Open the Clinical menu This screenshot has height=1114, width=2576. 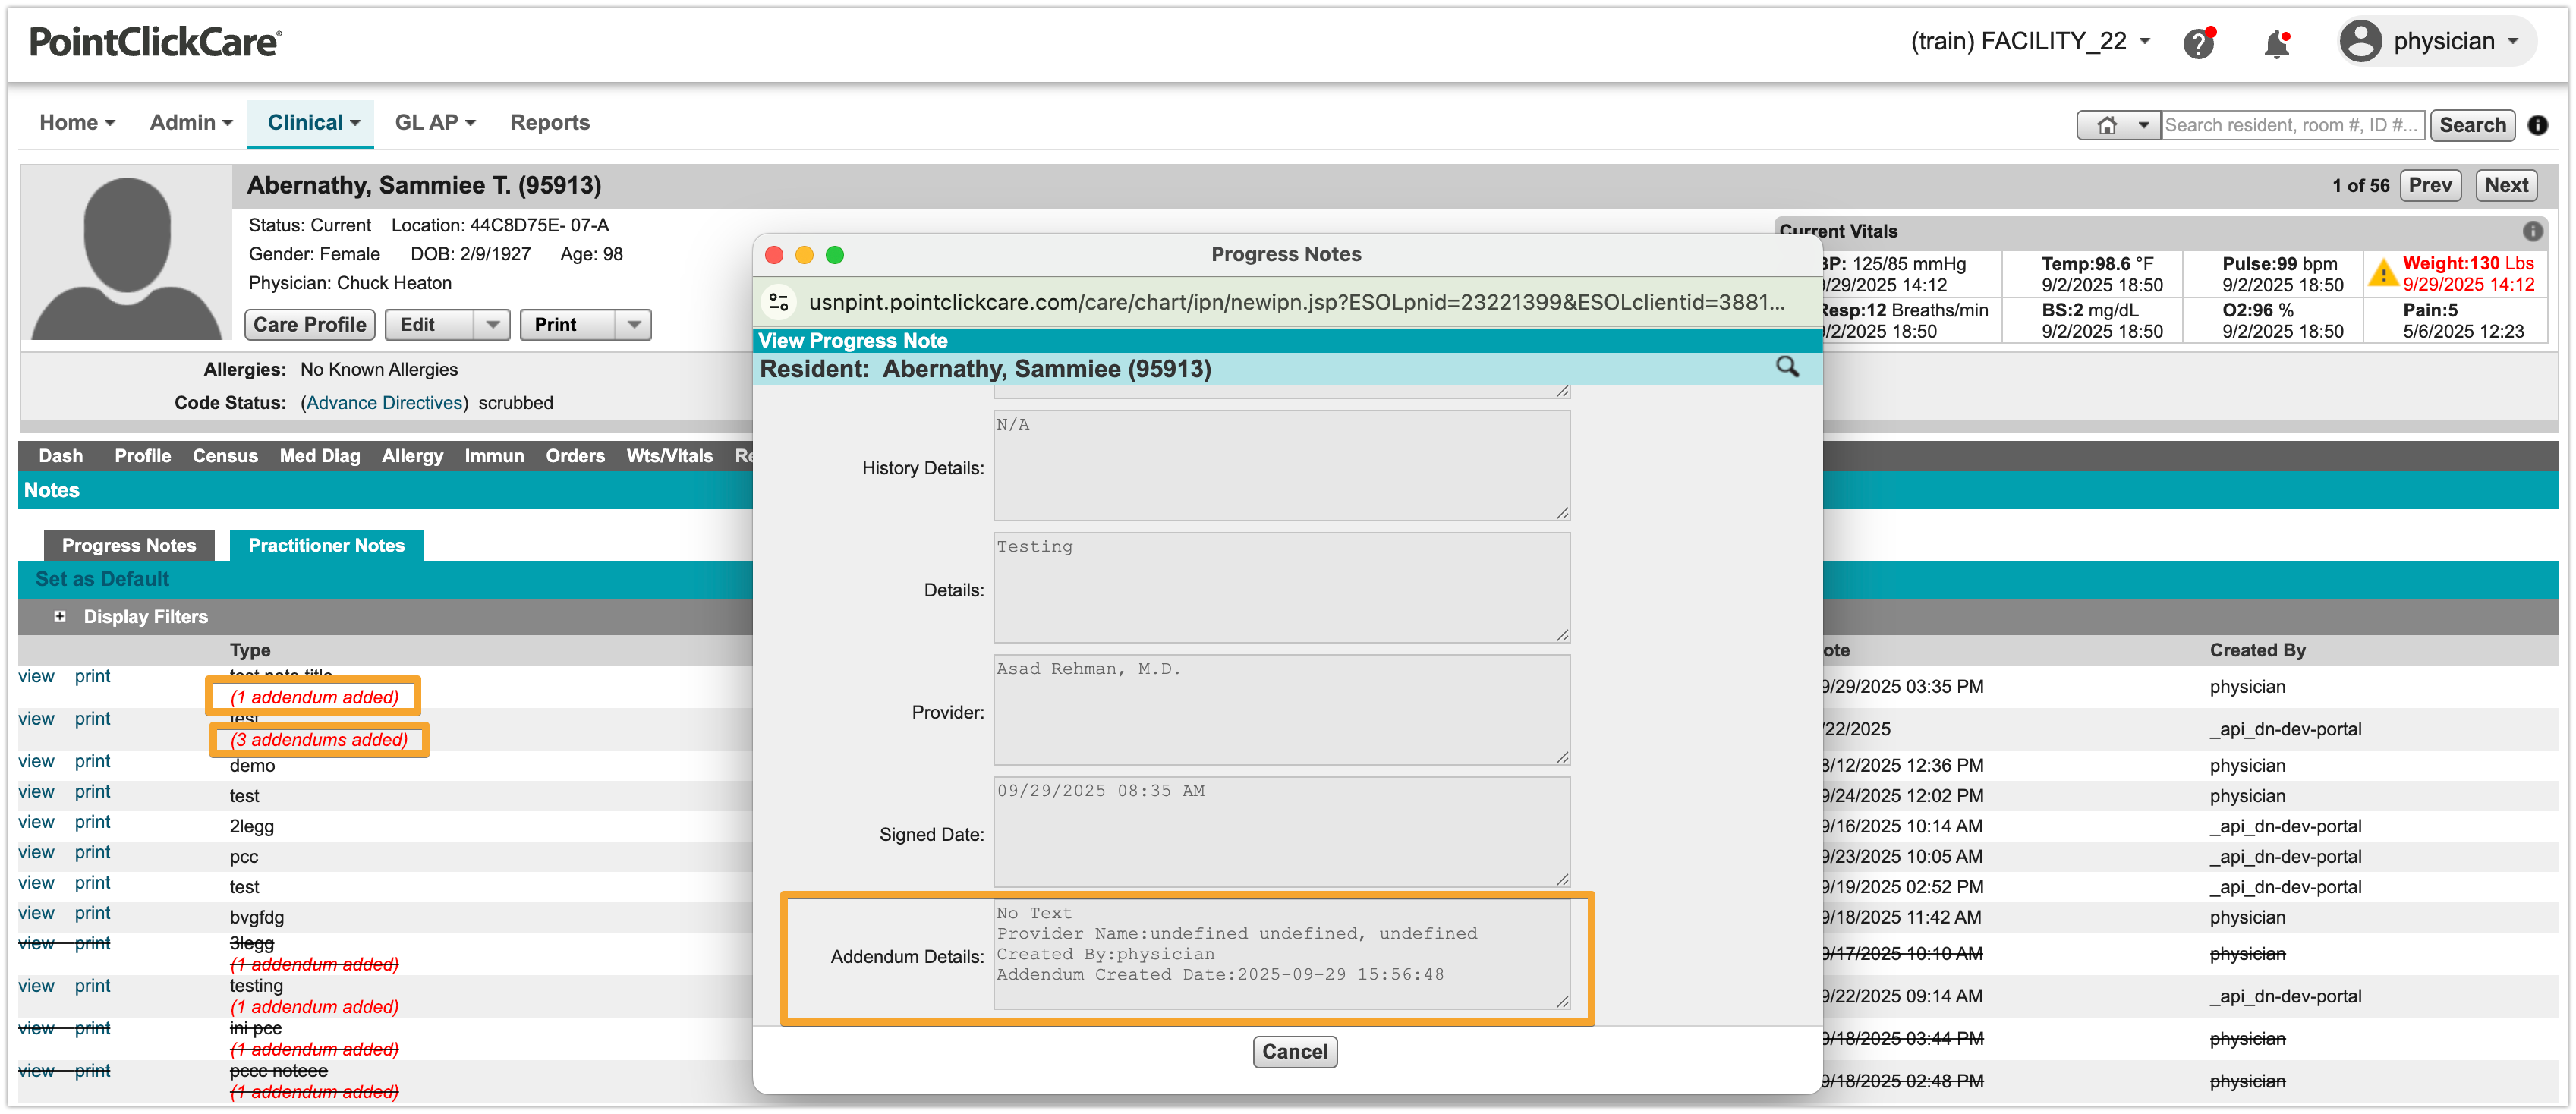click(313, 122)
